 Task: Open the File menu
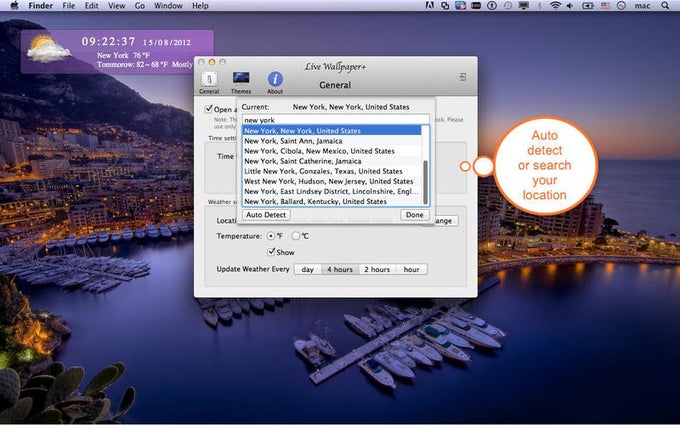(x=69, y=6)
